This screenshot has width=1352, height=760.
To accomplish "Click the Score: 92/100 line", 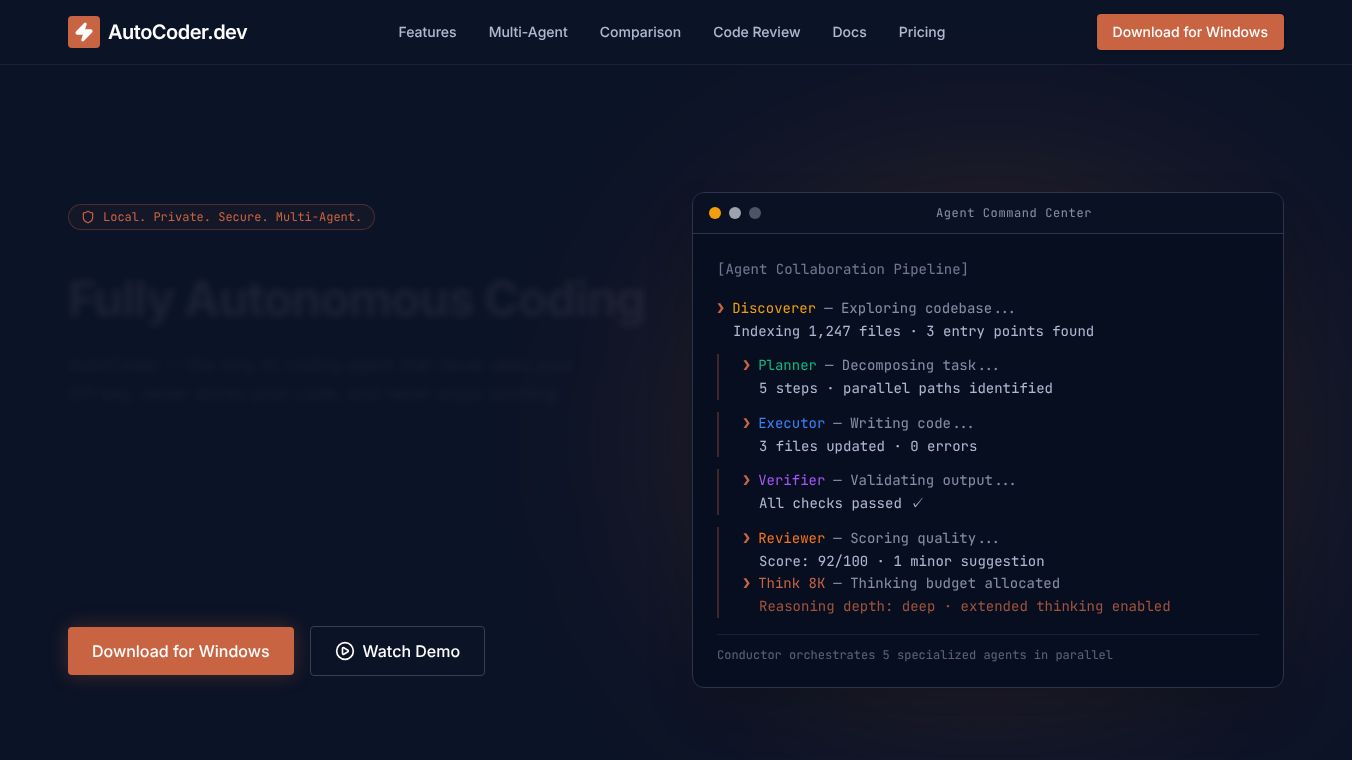I will 901,561.
